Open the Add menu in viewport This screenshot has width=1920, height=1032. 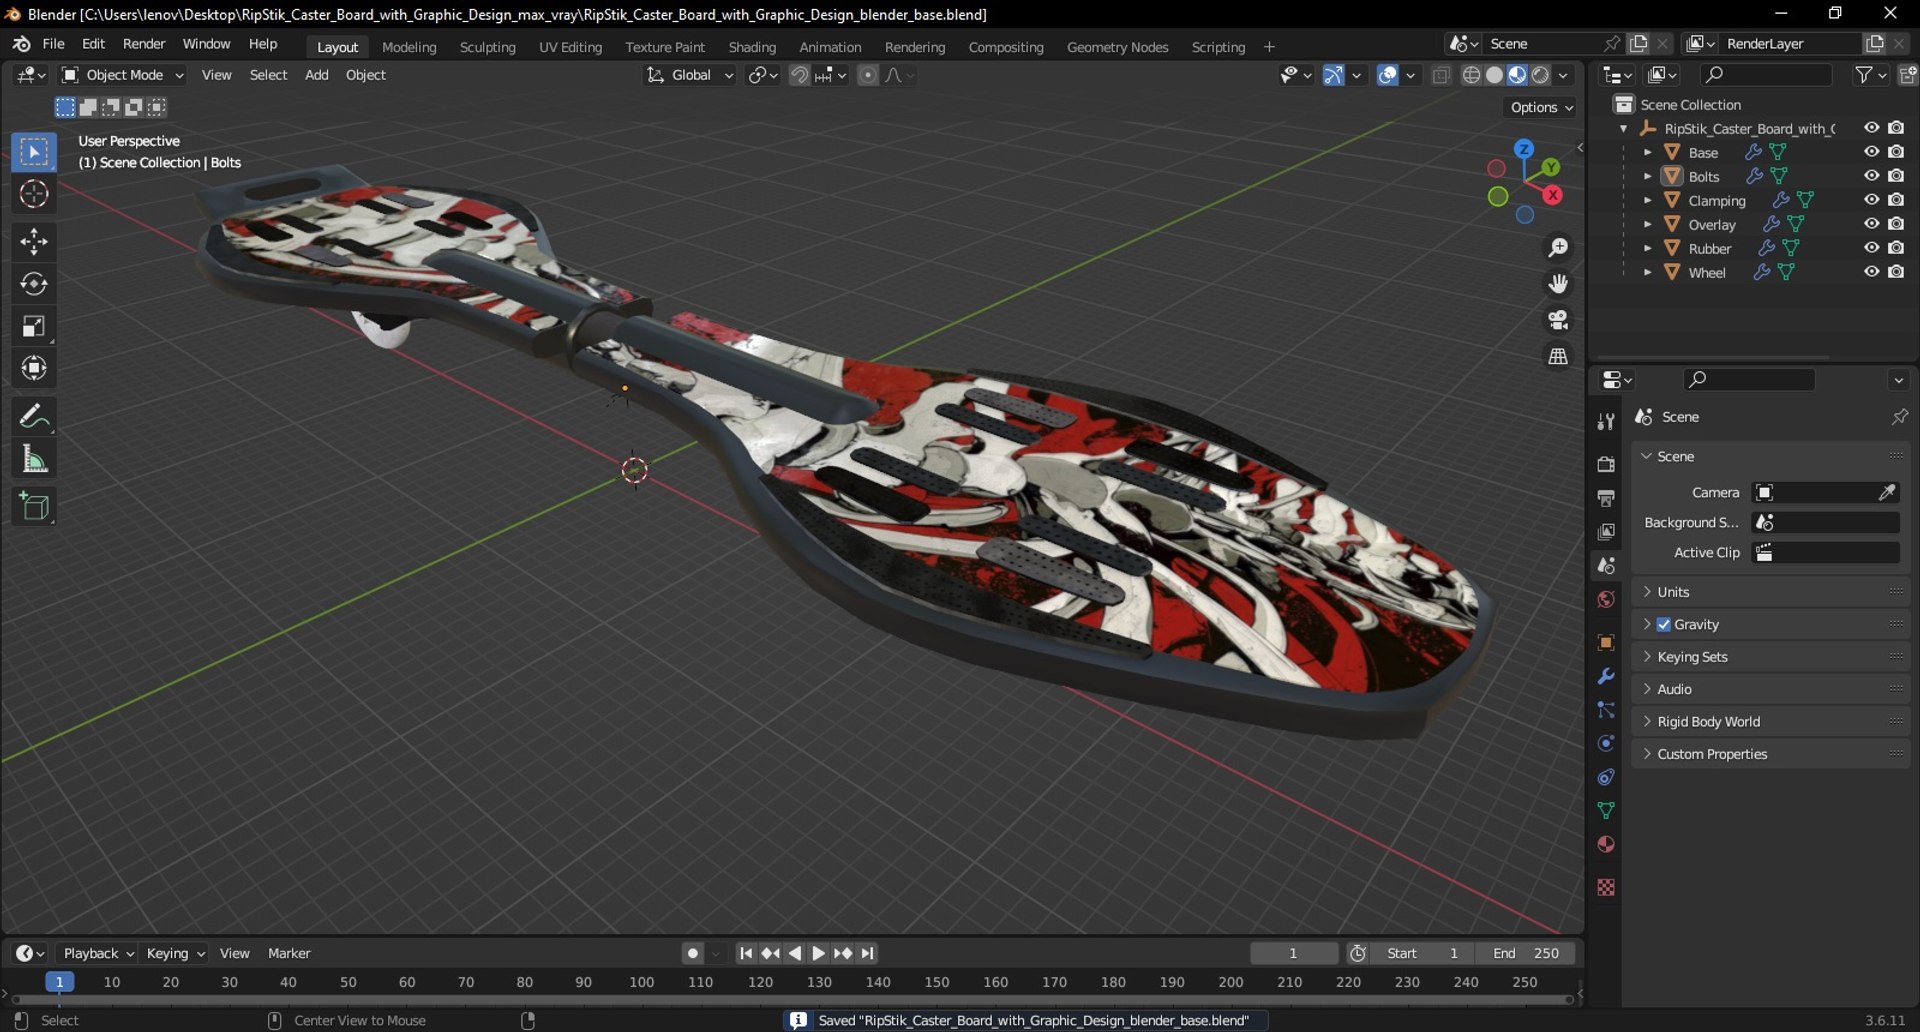coord(316,75)
